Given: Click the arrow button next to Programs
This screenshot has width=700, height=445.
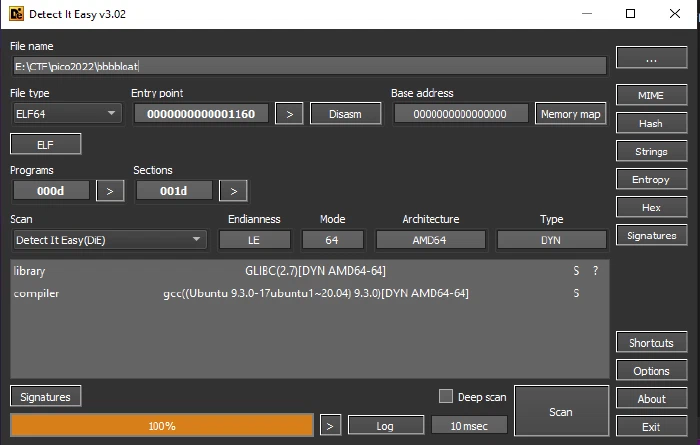Looking at the screenshot, I should [110, 191].
